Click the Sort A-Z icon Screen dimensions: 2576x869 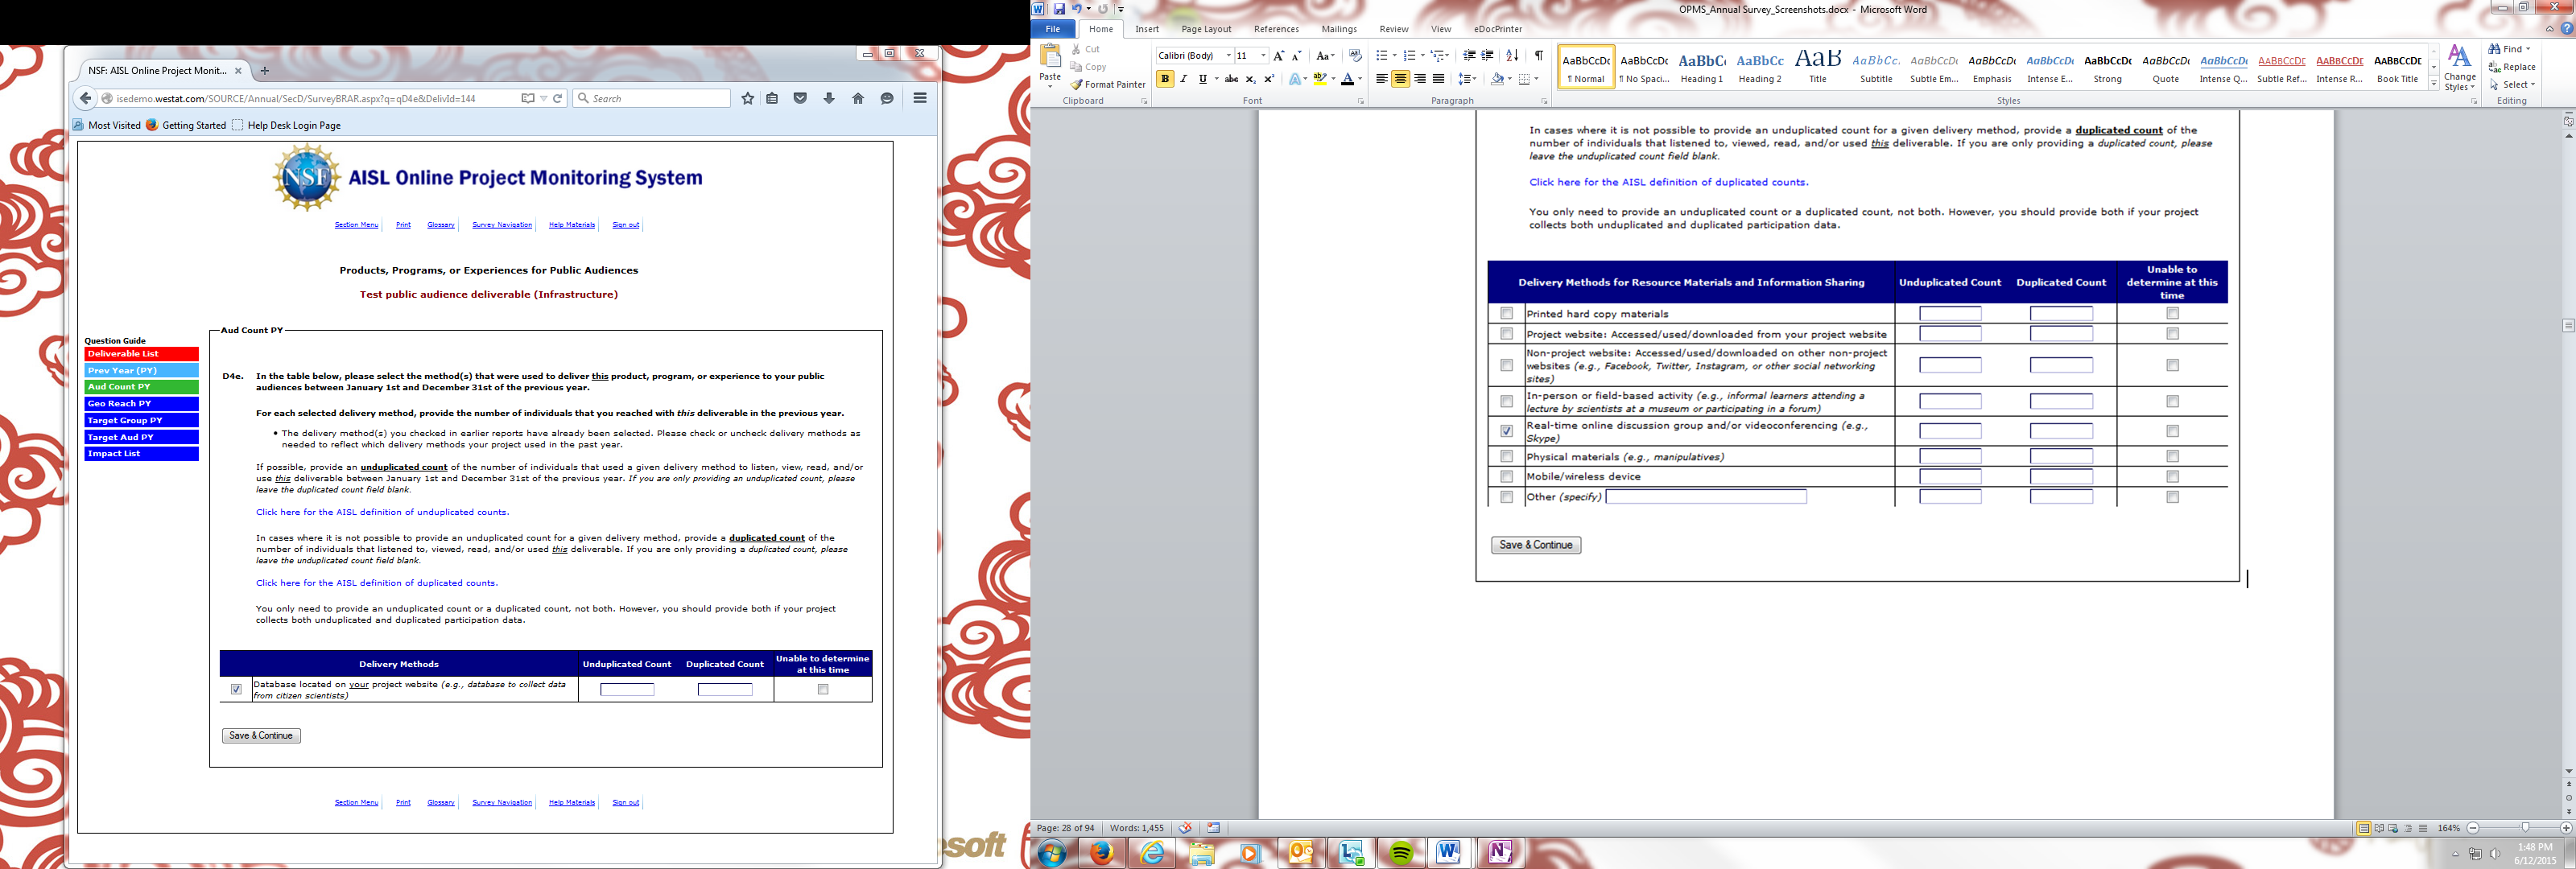(x=1512, y=55)
